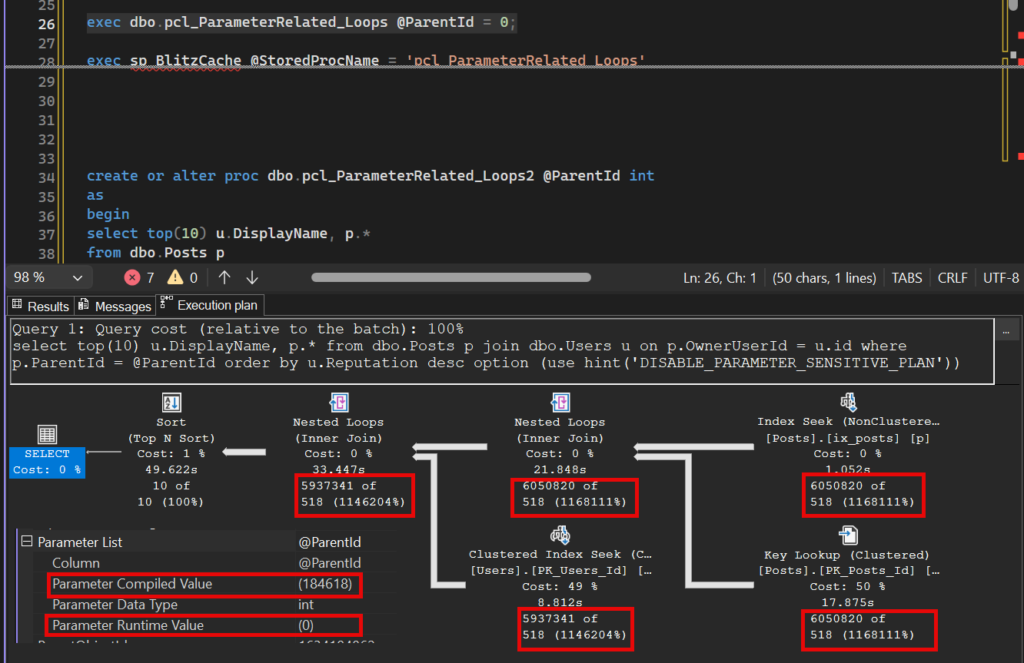Click the SELECT operator icon in plan
This screenshot has width=1024, height=663.
pyautogui.click(x=47, y=434)
